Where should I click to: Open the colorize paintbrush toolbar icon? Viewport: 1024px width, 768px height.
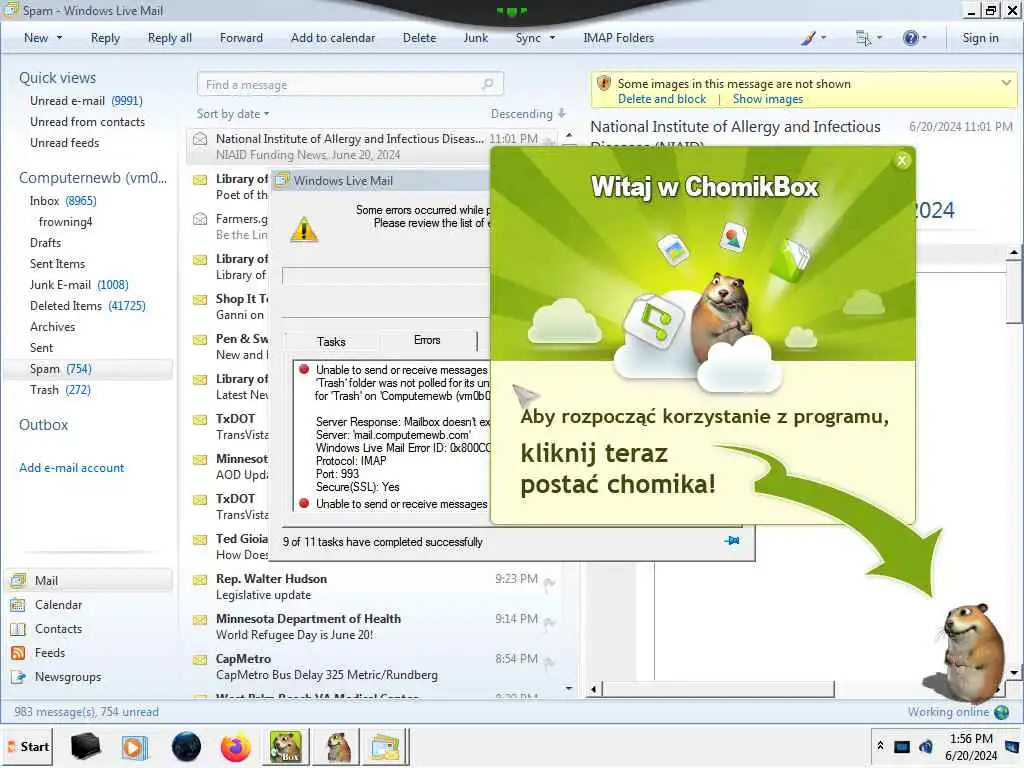click(808, 38)
